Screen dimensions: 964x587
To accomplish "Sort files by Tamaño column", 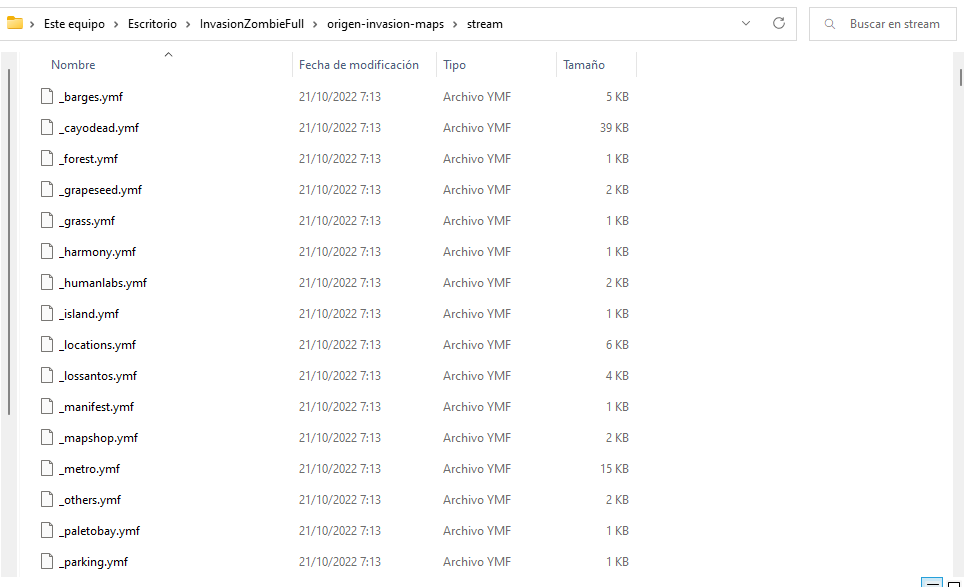I will pos(584,65).
